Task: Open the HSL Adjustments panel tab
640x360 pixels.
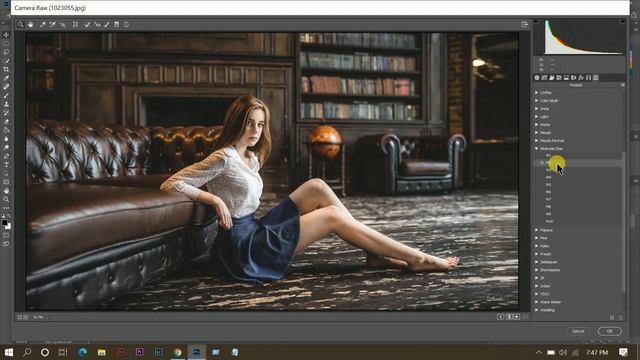Action: click(x=559, y=78)
